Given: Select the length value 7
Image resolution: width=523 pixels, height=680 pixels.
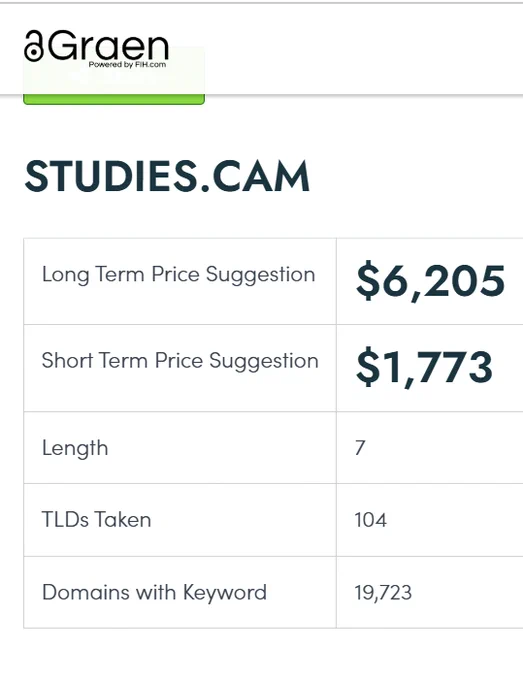Looking at the screenshot, I should click(360, 448).
